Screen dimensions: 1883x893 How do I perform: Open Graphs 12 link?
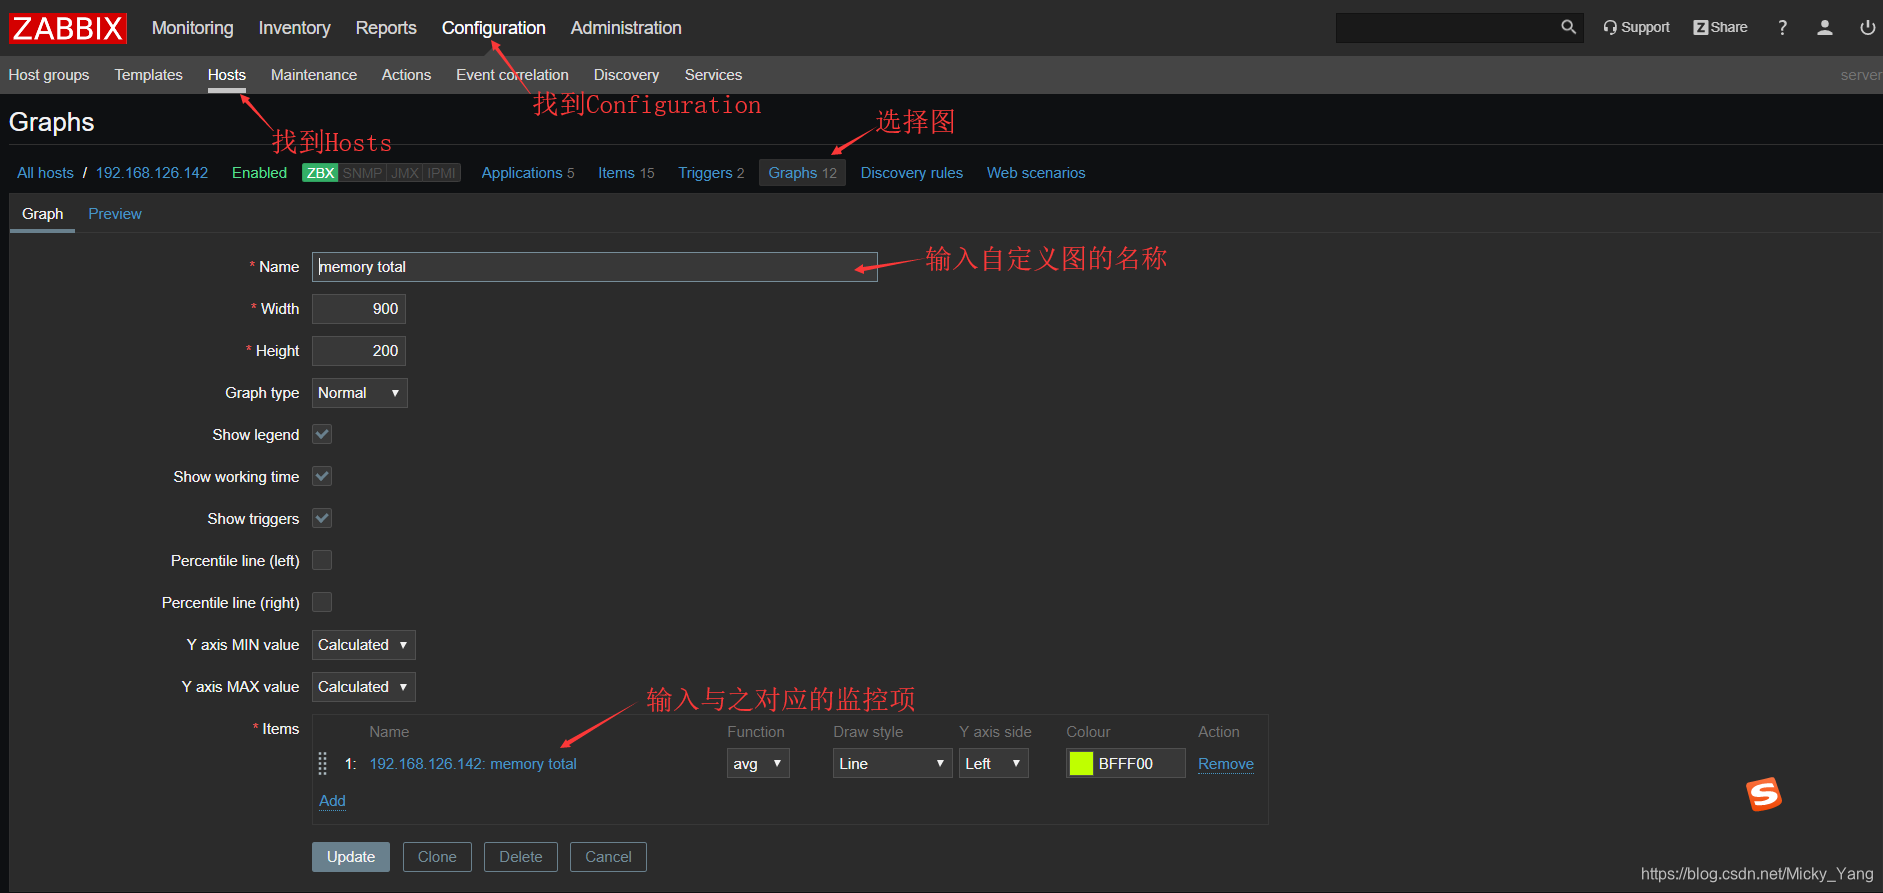click(x=802, y=173)
